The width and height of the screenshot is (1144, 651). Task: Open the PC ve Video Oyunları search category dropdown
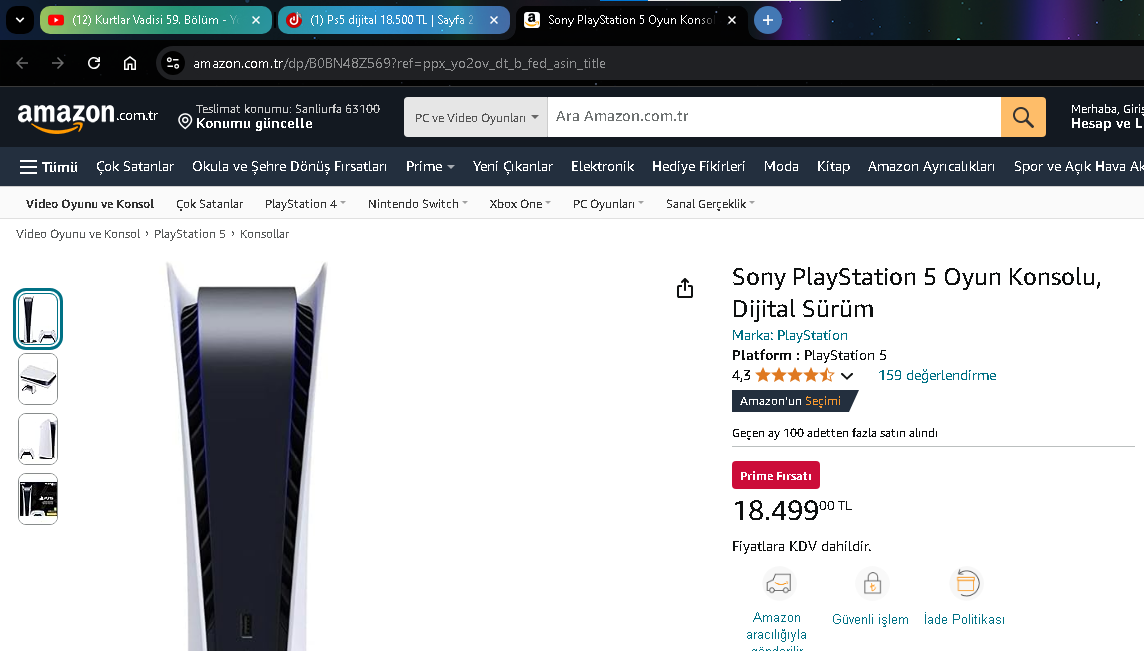[x=476, y=117]
